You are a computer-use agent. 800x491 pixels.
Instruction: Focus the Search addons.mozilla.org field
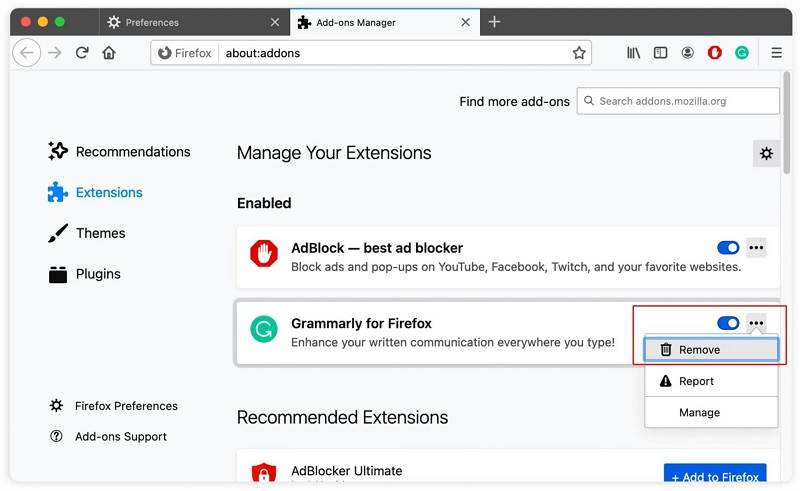678,101
